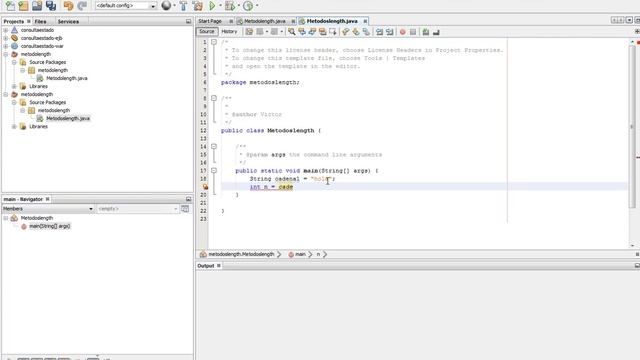The image size is (640, 360).
Task: Switch to the Files tab
Action: point(40,21)
